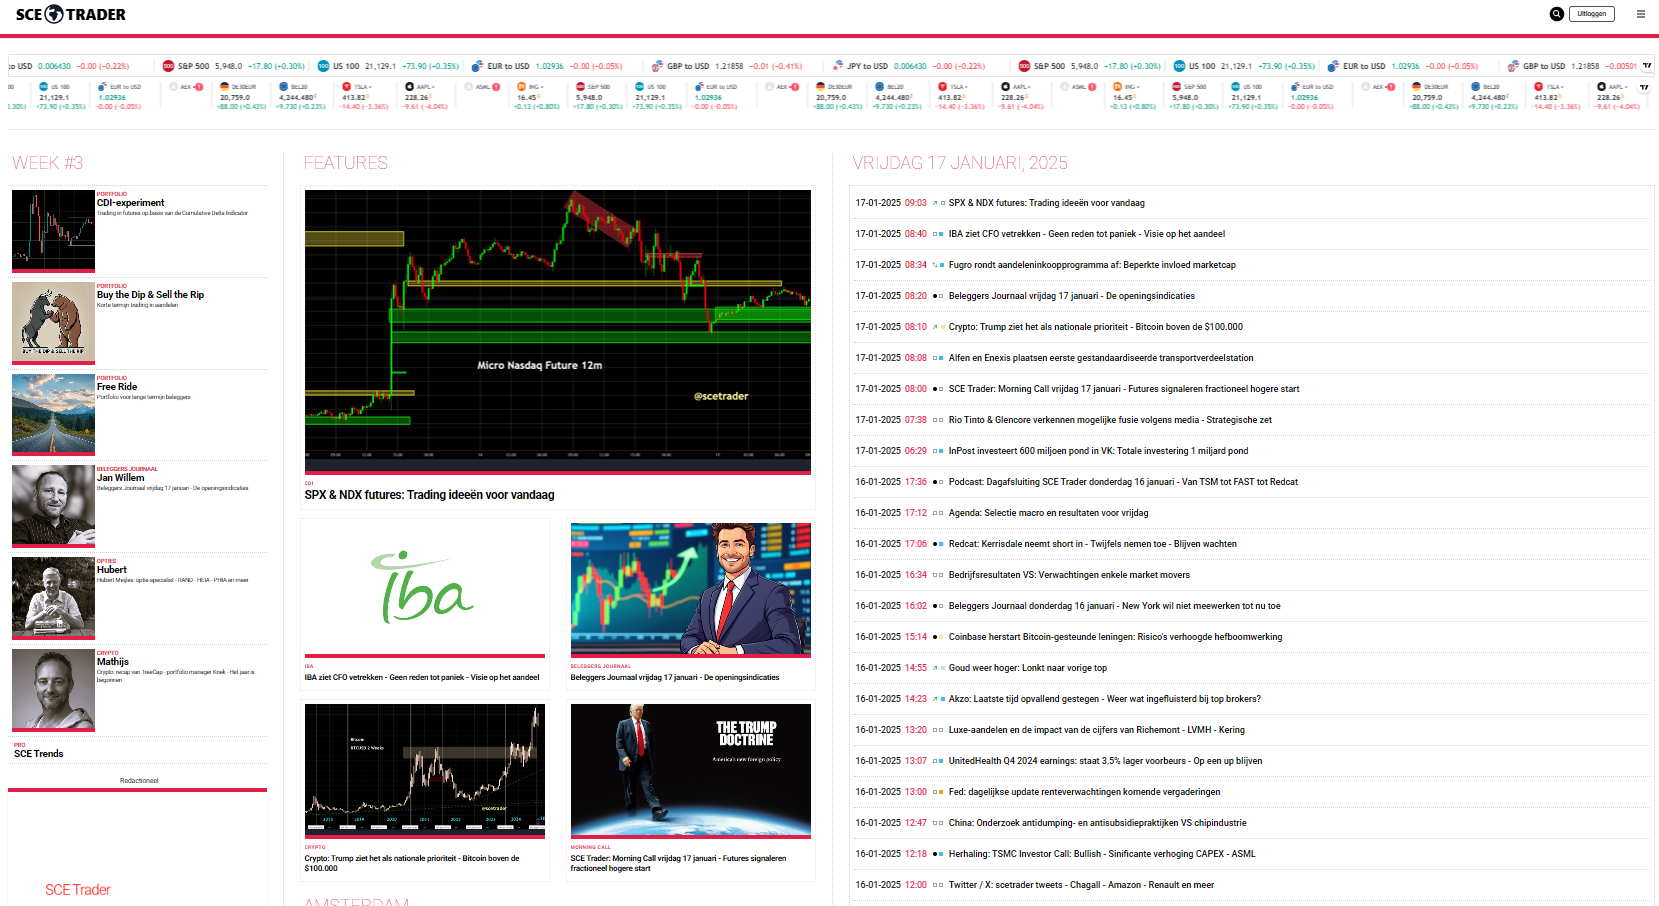Open 'Fugro rondt aandeleninkoopprogramma af' headline

tap(1092, 265)
